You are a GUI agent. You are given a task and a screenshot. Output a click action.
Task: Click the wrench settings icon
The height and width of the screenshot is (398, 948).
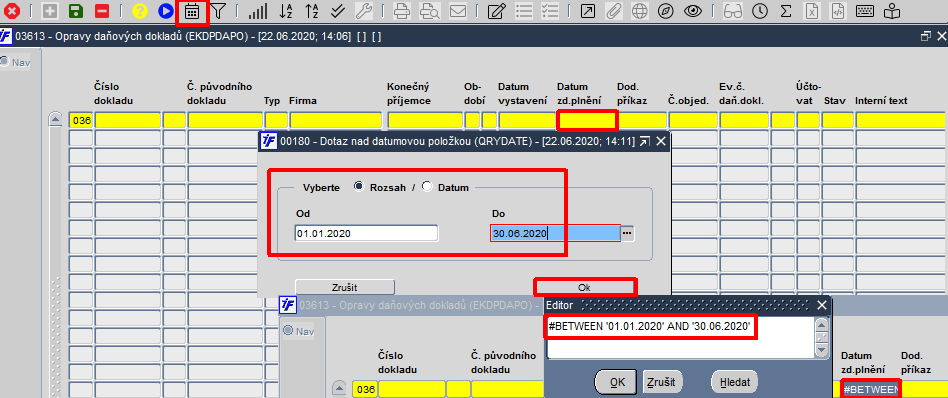(363, 11)
